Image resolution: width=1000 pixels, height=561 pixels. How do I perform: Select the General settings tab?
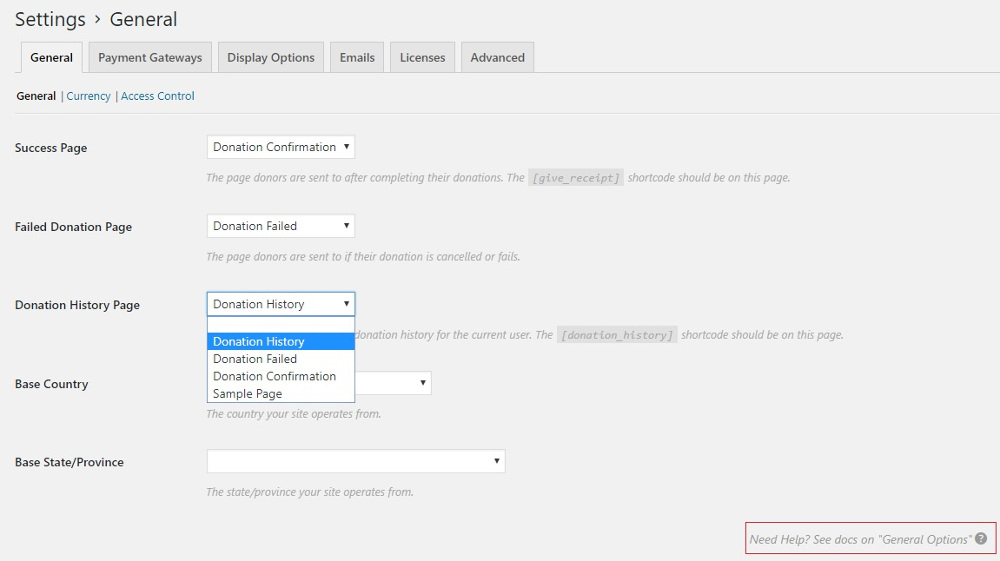51,58
